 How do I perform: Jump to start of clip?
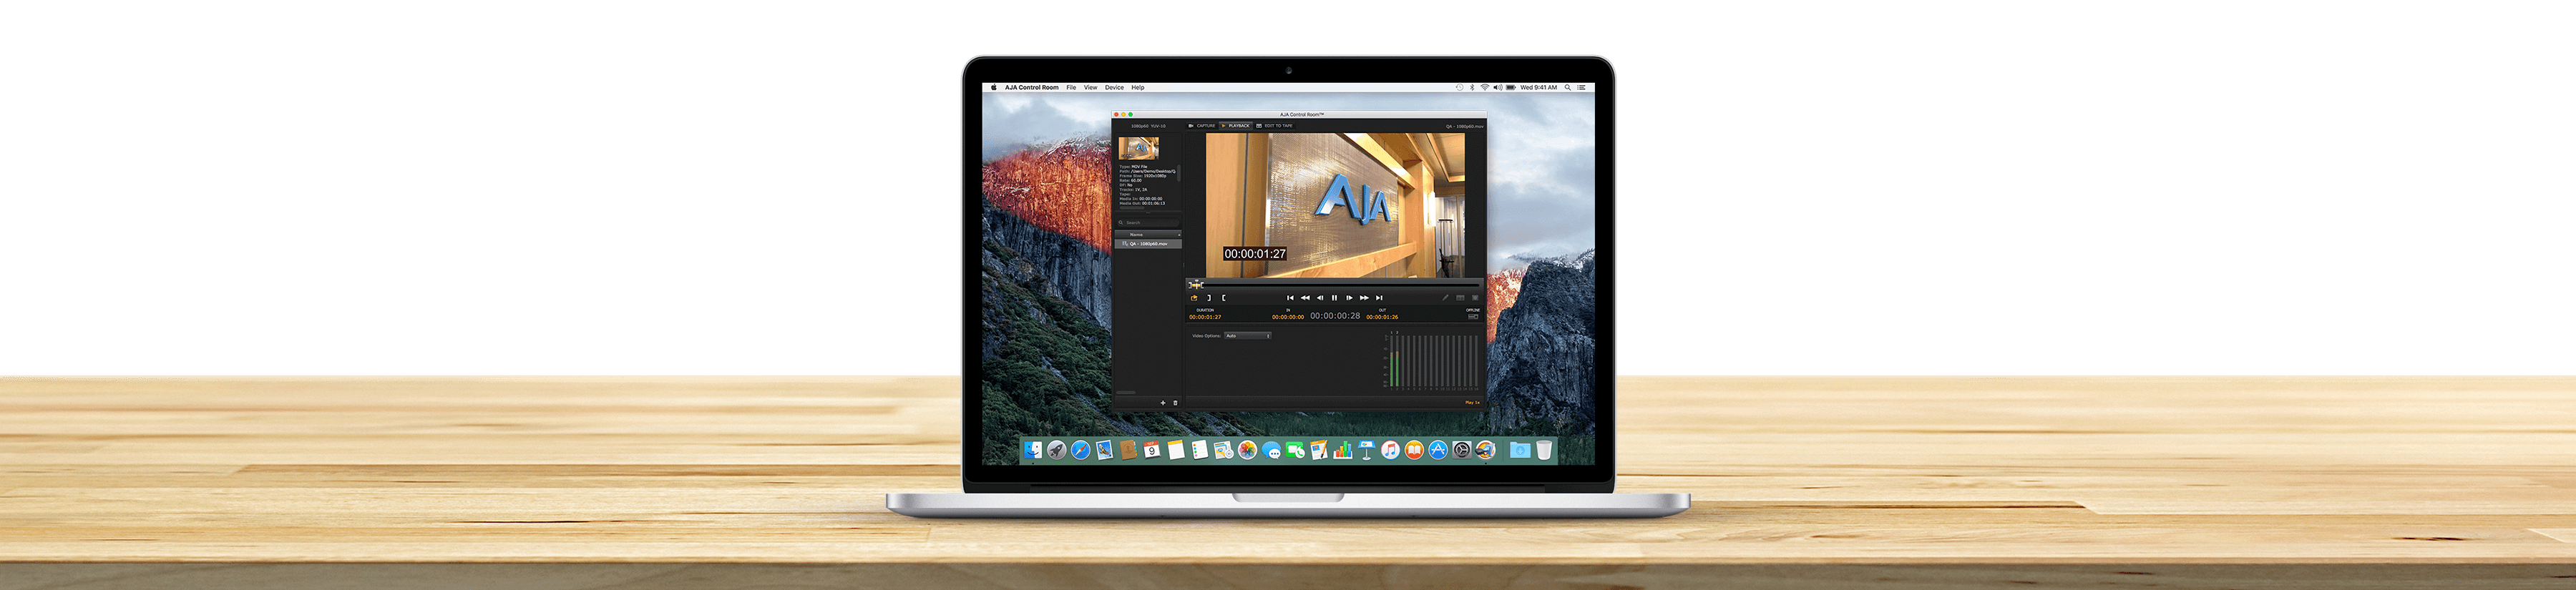tap(1290, 298)
